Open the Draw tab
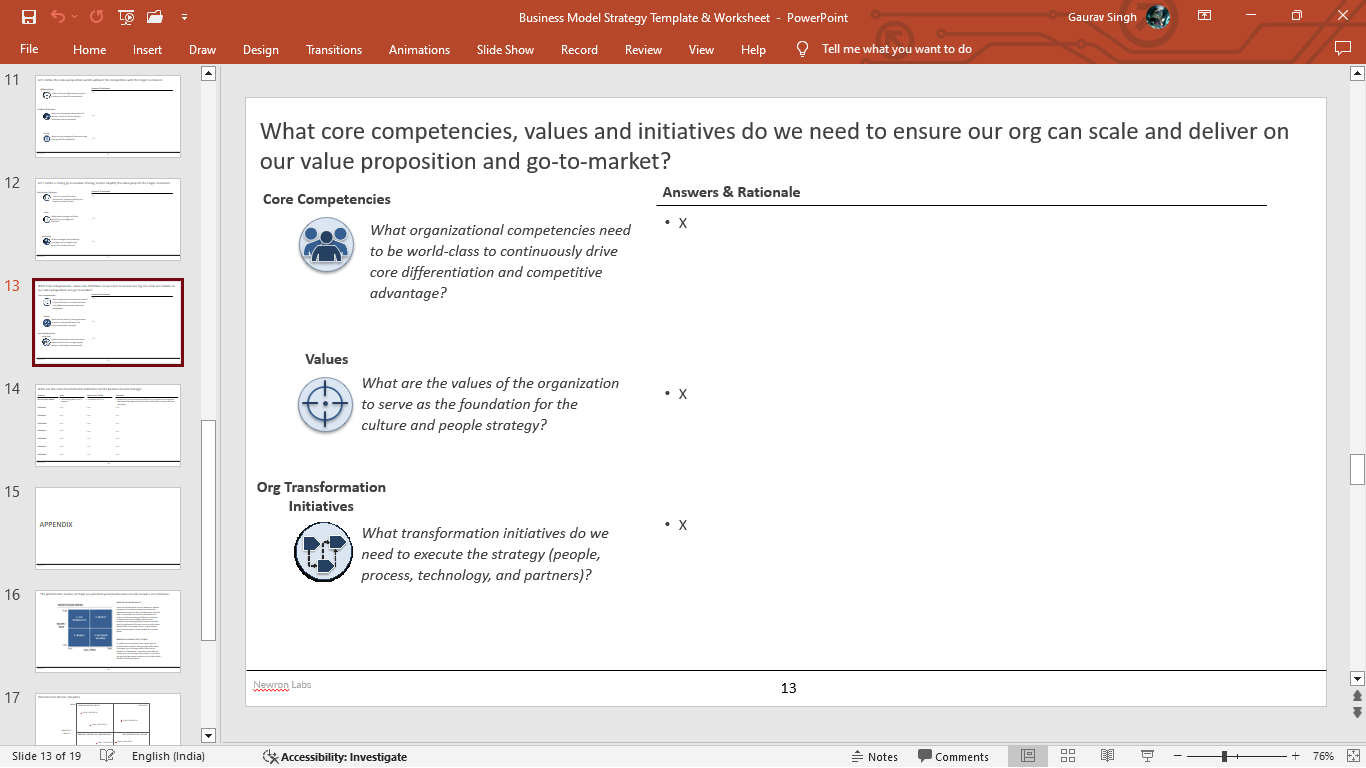 pyautogui.click(x=202, y=50)
